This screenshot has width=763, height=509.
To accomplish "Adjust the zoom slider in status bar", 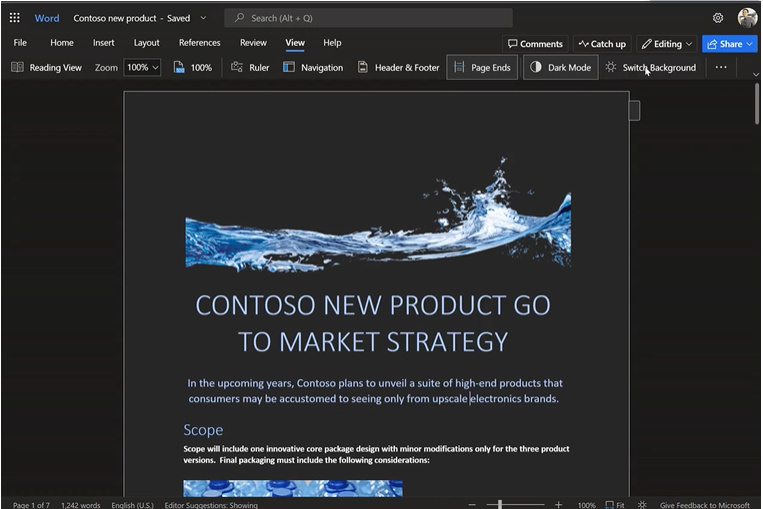I will pos(500,505).
